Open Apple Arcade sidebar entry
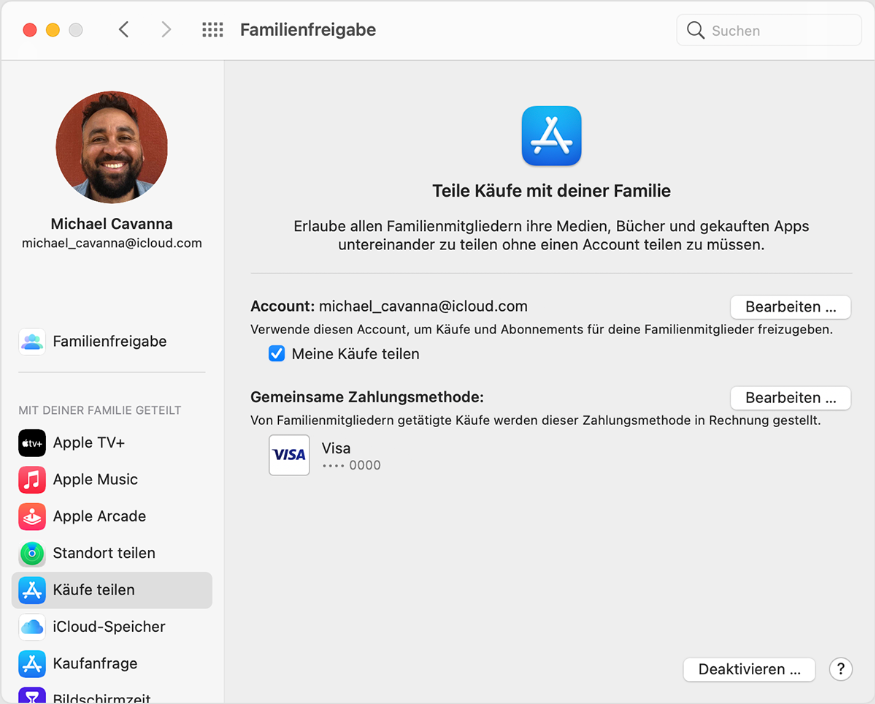This screenshot has height=704, width=875. (x=112, y=517)
